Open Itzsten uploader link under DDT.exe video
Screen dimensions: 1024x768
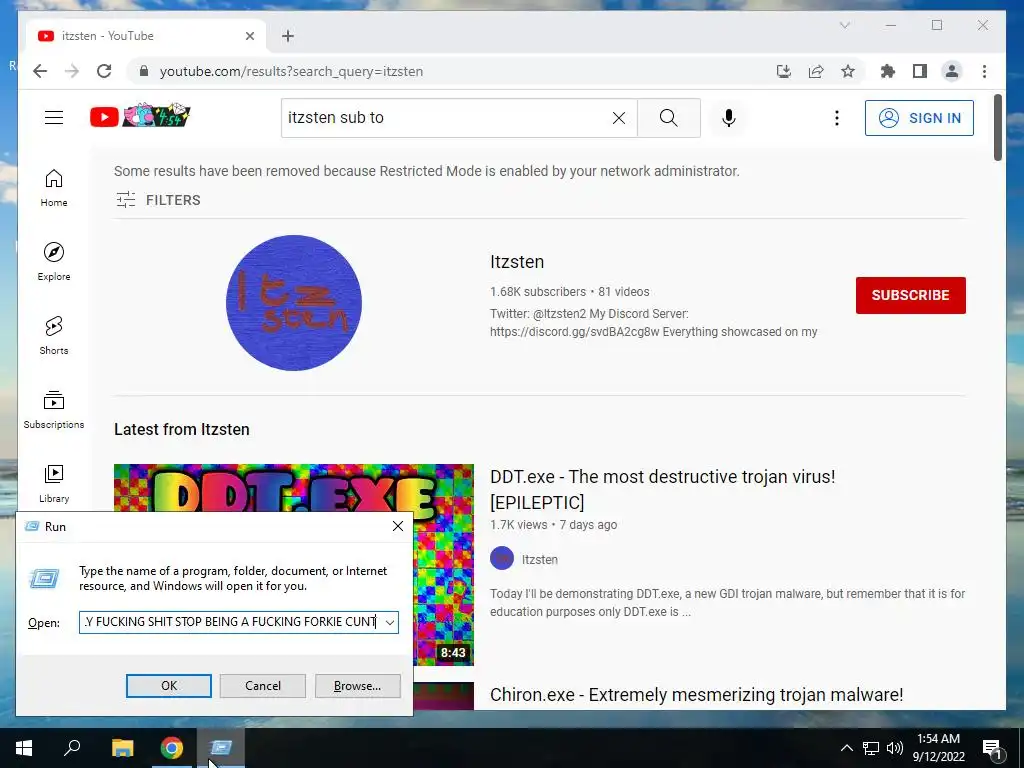[539, 560]
